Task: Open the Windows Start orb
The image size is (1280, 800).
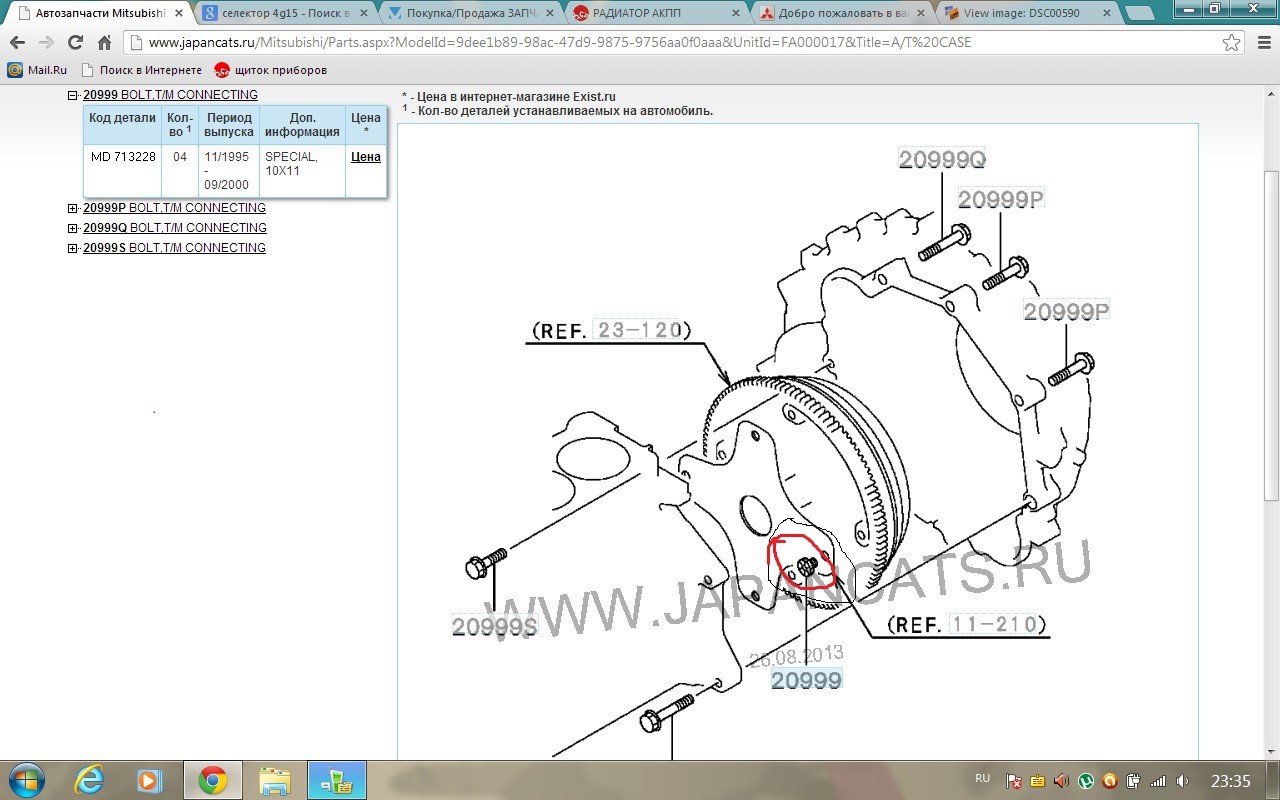Action: tap(25, 780)
